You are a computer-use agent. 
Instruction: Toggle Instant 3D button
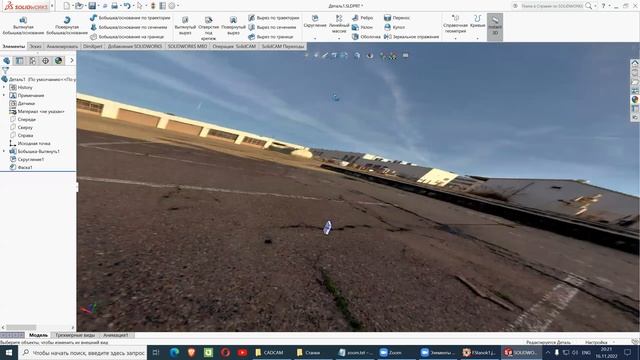(495, 27)
